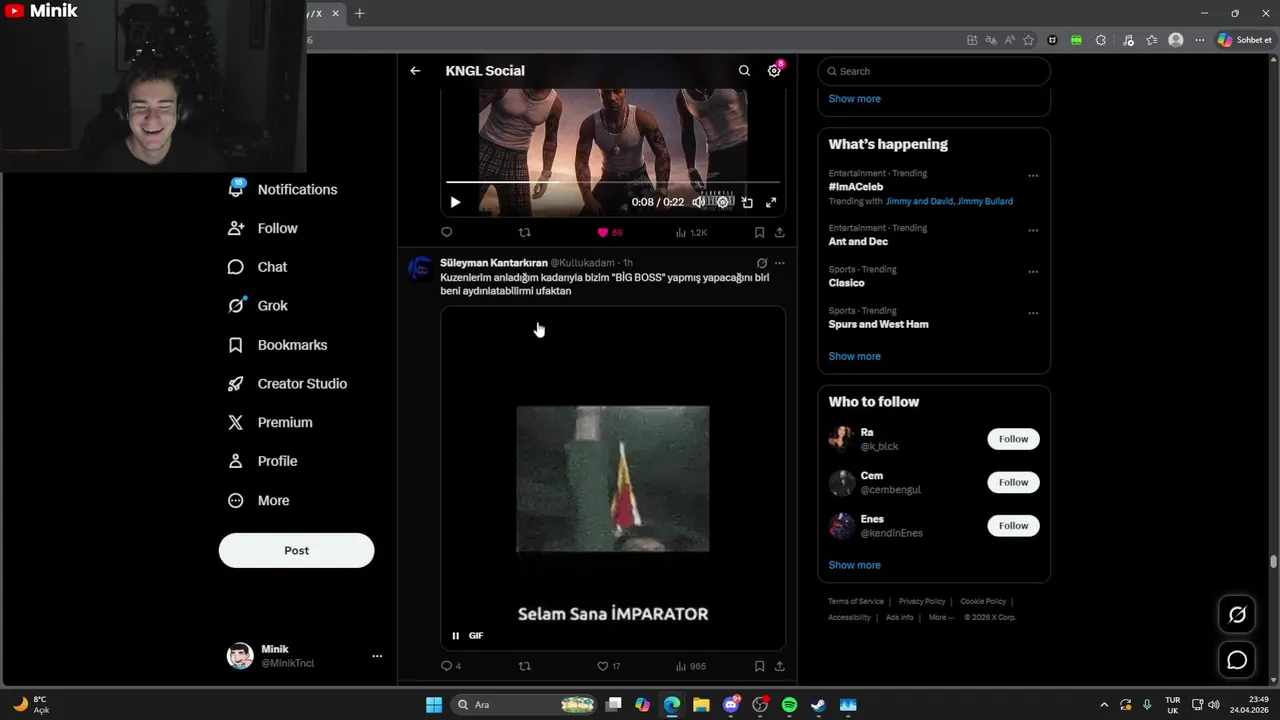Open Notifications in the sidebar
1280x720 pixels.
pos(283,189)
